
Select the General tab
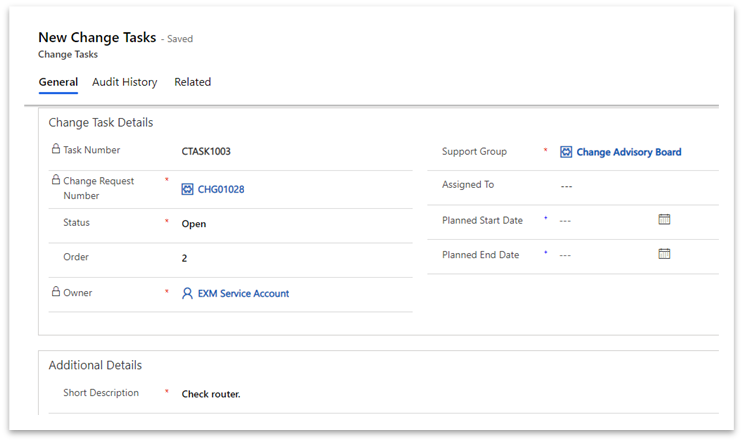(58, 82)
